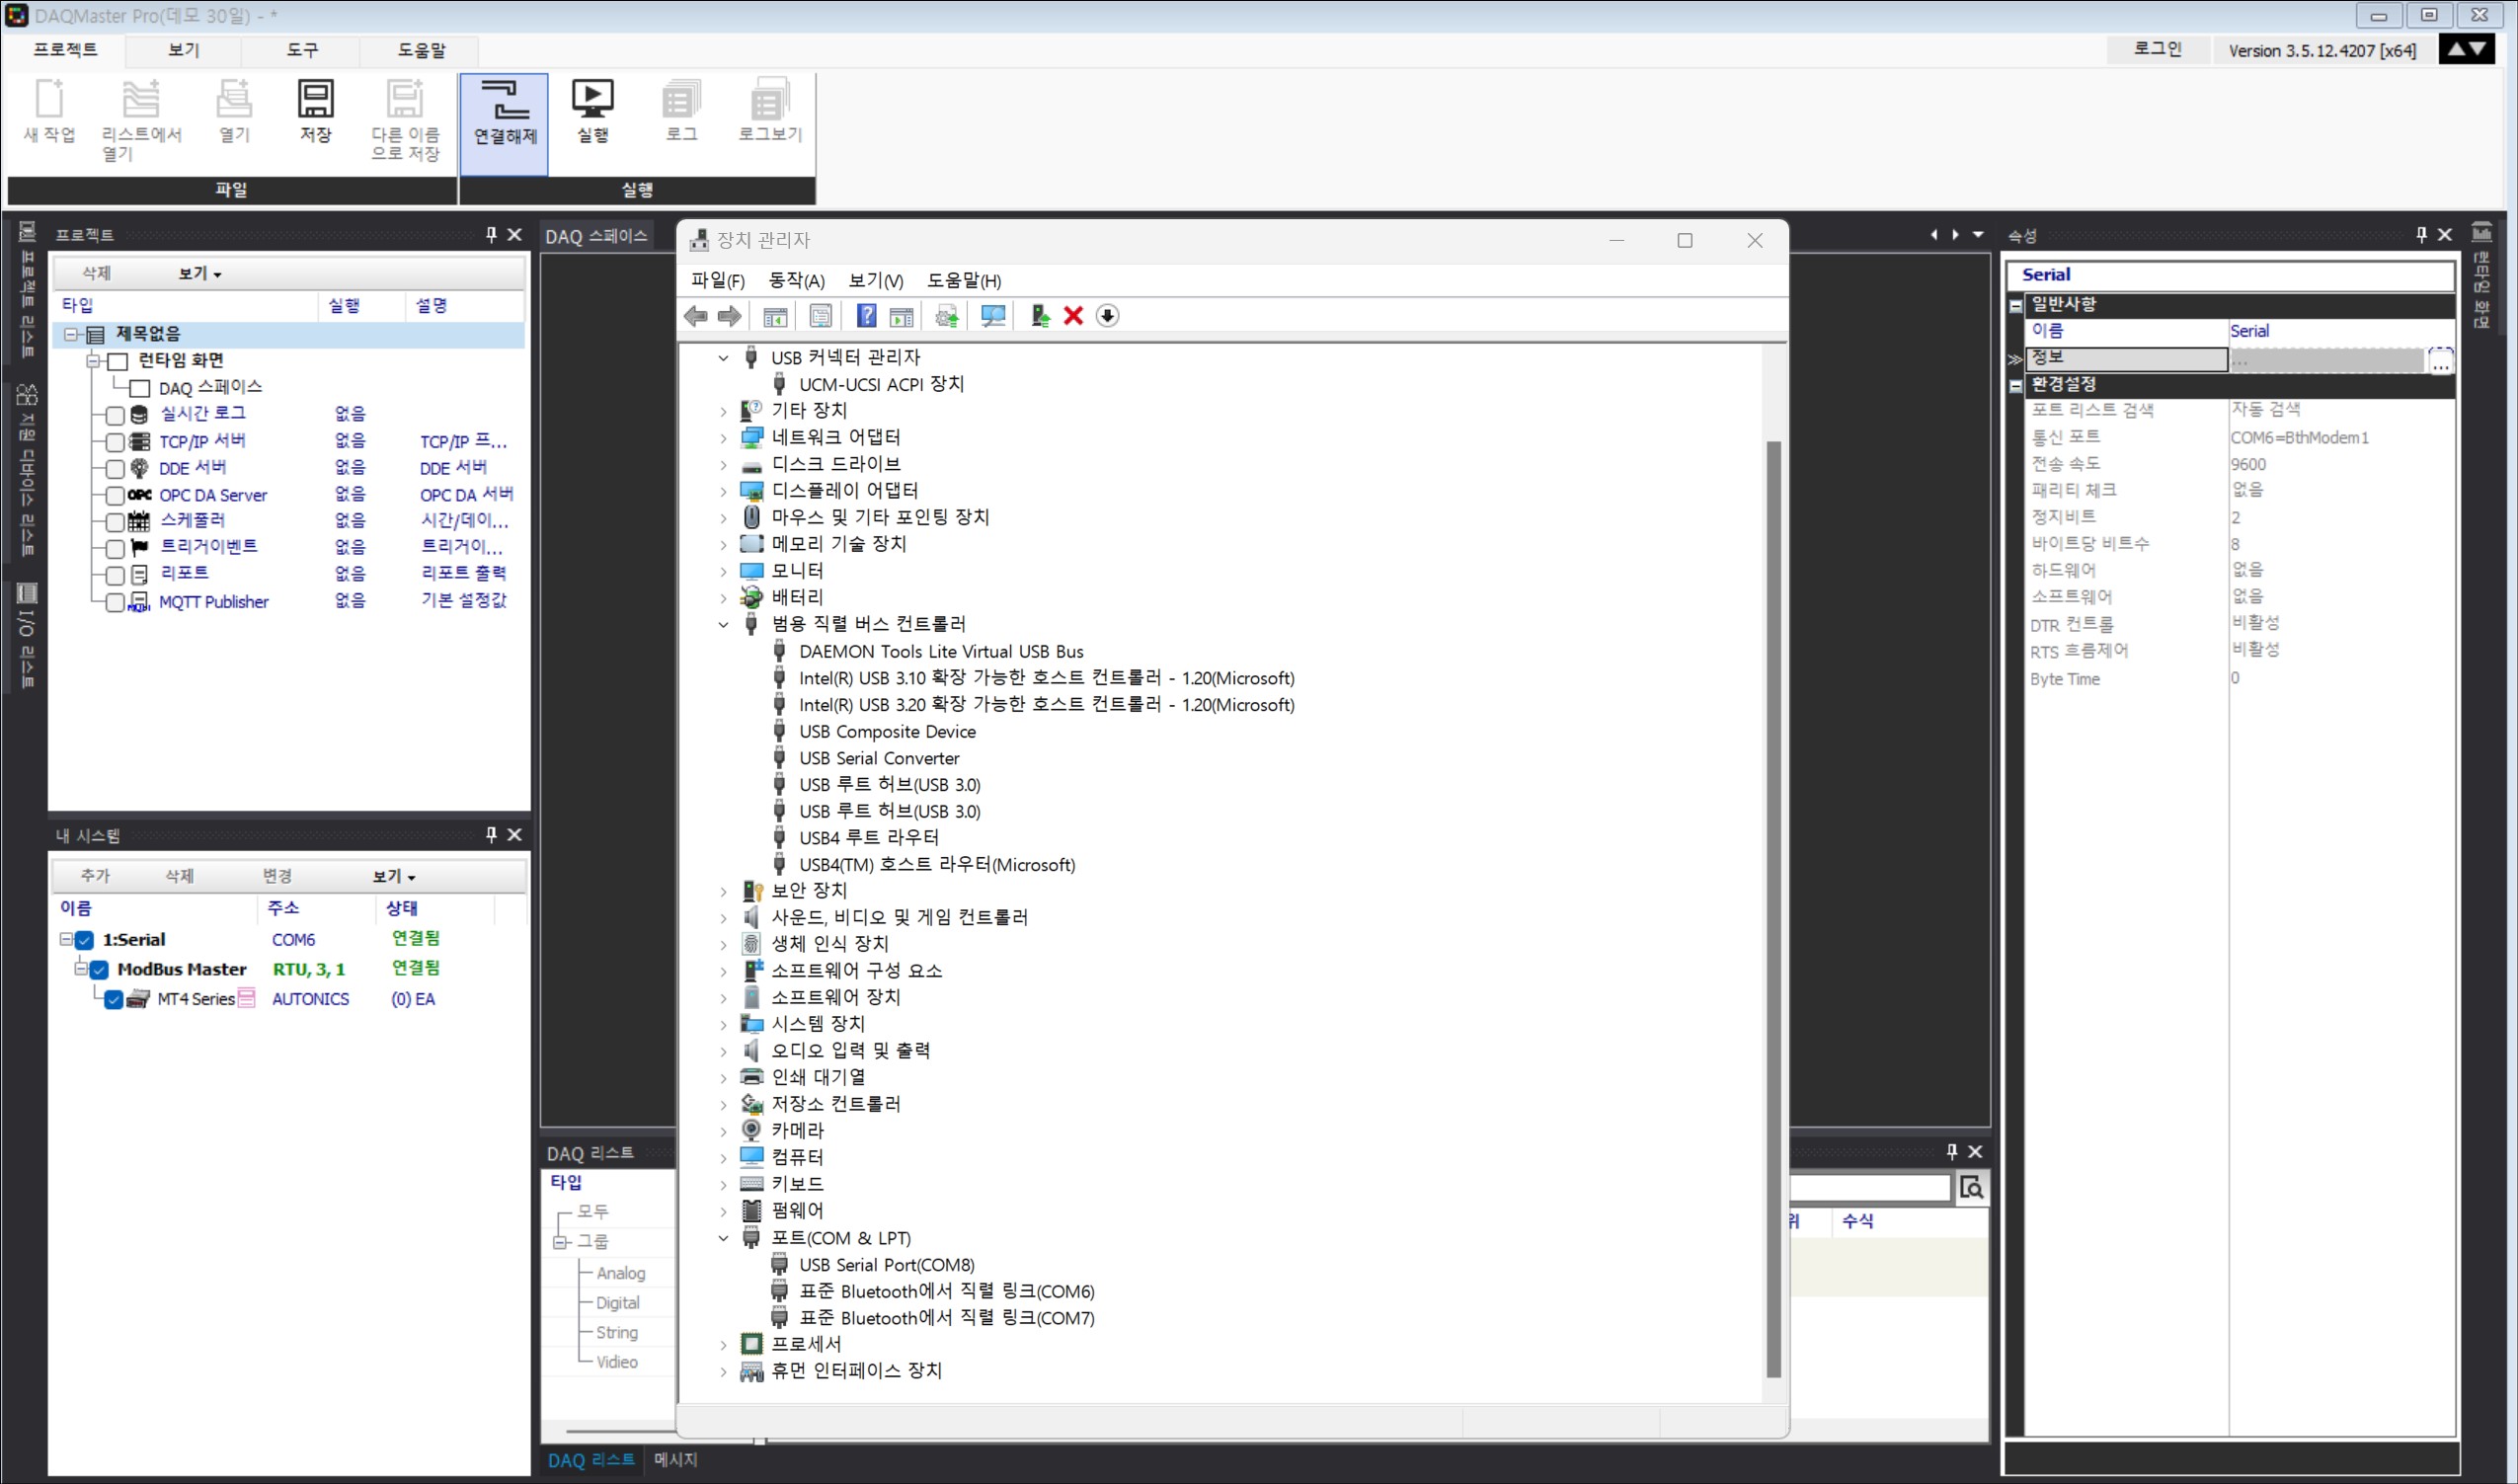The height and width of the screenshot is (1484, 2518).
Task: Click the back arrow in Device Manager toolbar
Action: pos(696,316)
